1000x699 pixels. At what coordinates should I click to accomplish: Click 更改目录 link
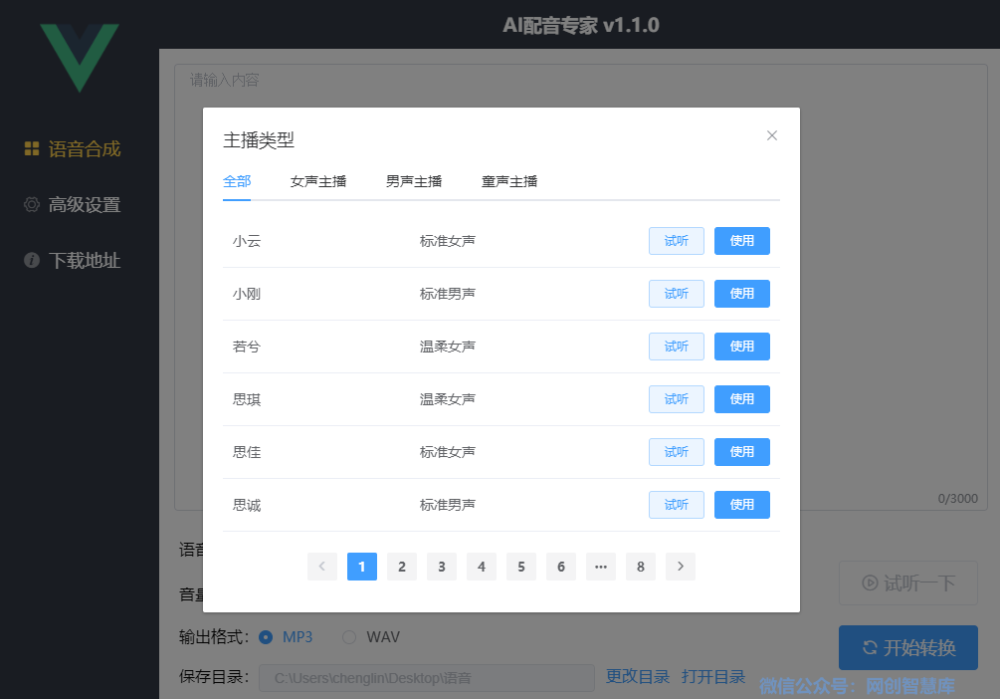[637, 677]
